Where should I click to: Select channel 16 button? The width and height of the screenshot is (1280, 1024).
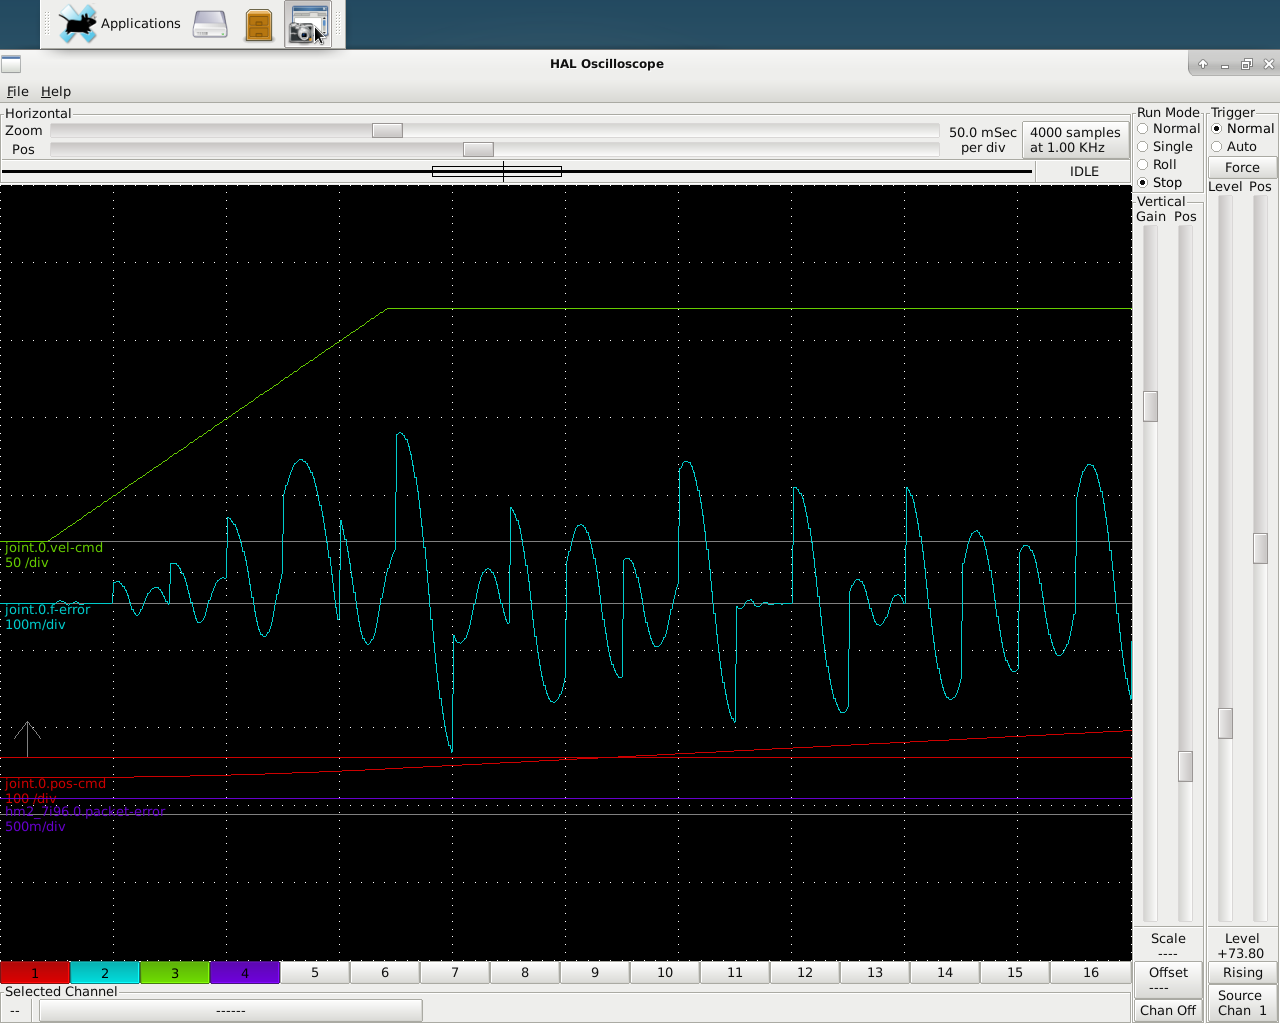1091,973
